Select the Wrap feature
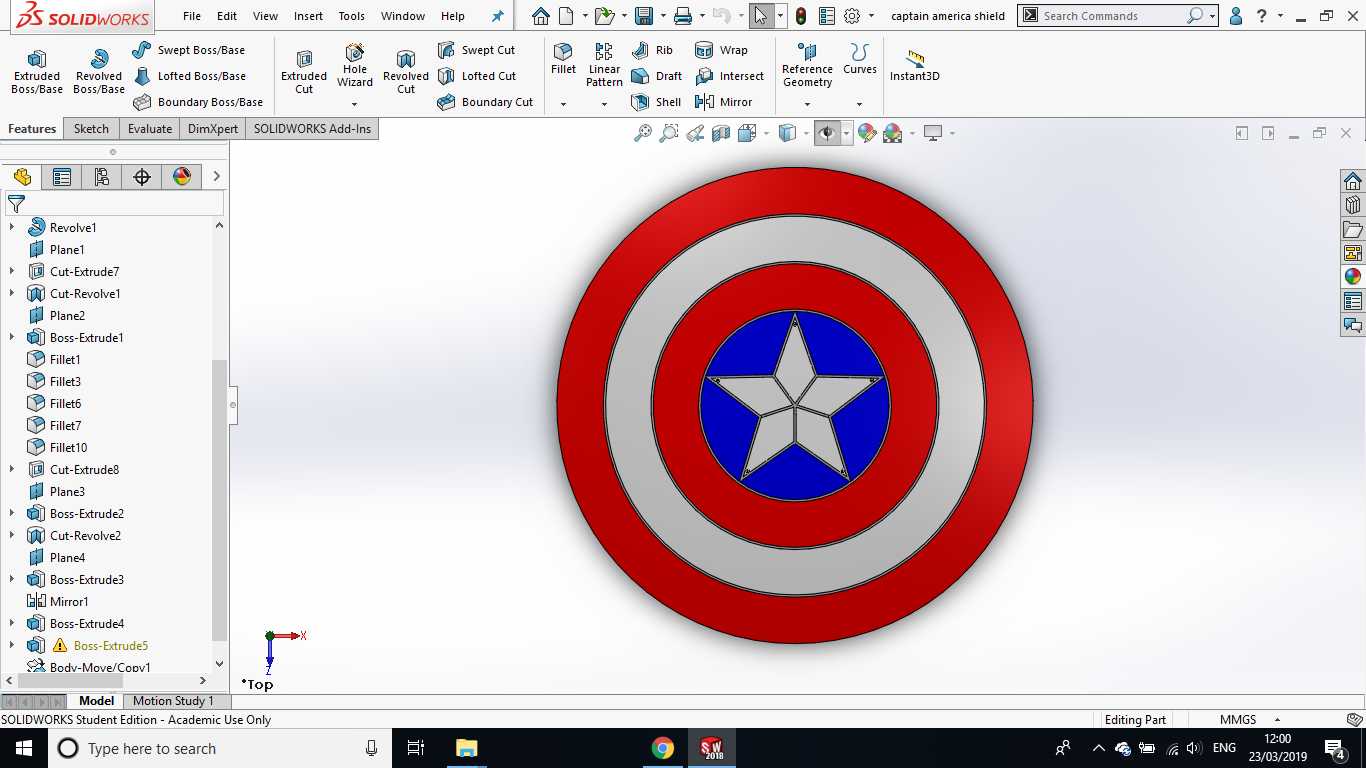Screen dimensions: 1366x768 coord(721,50)
